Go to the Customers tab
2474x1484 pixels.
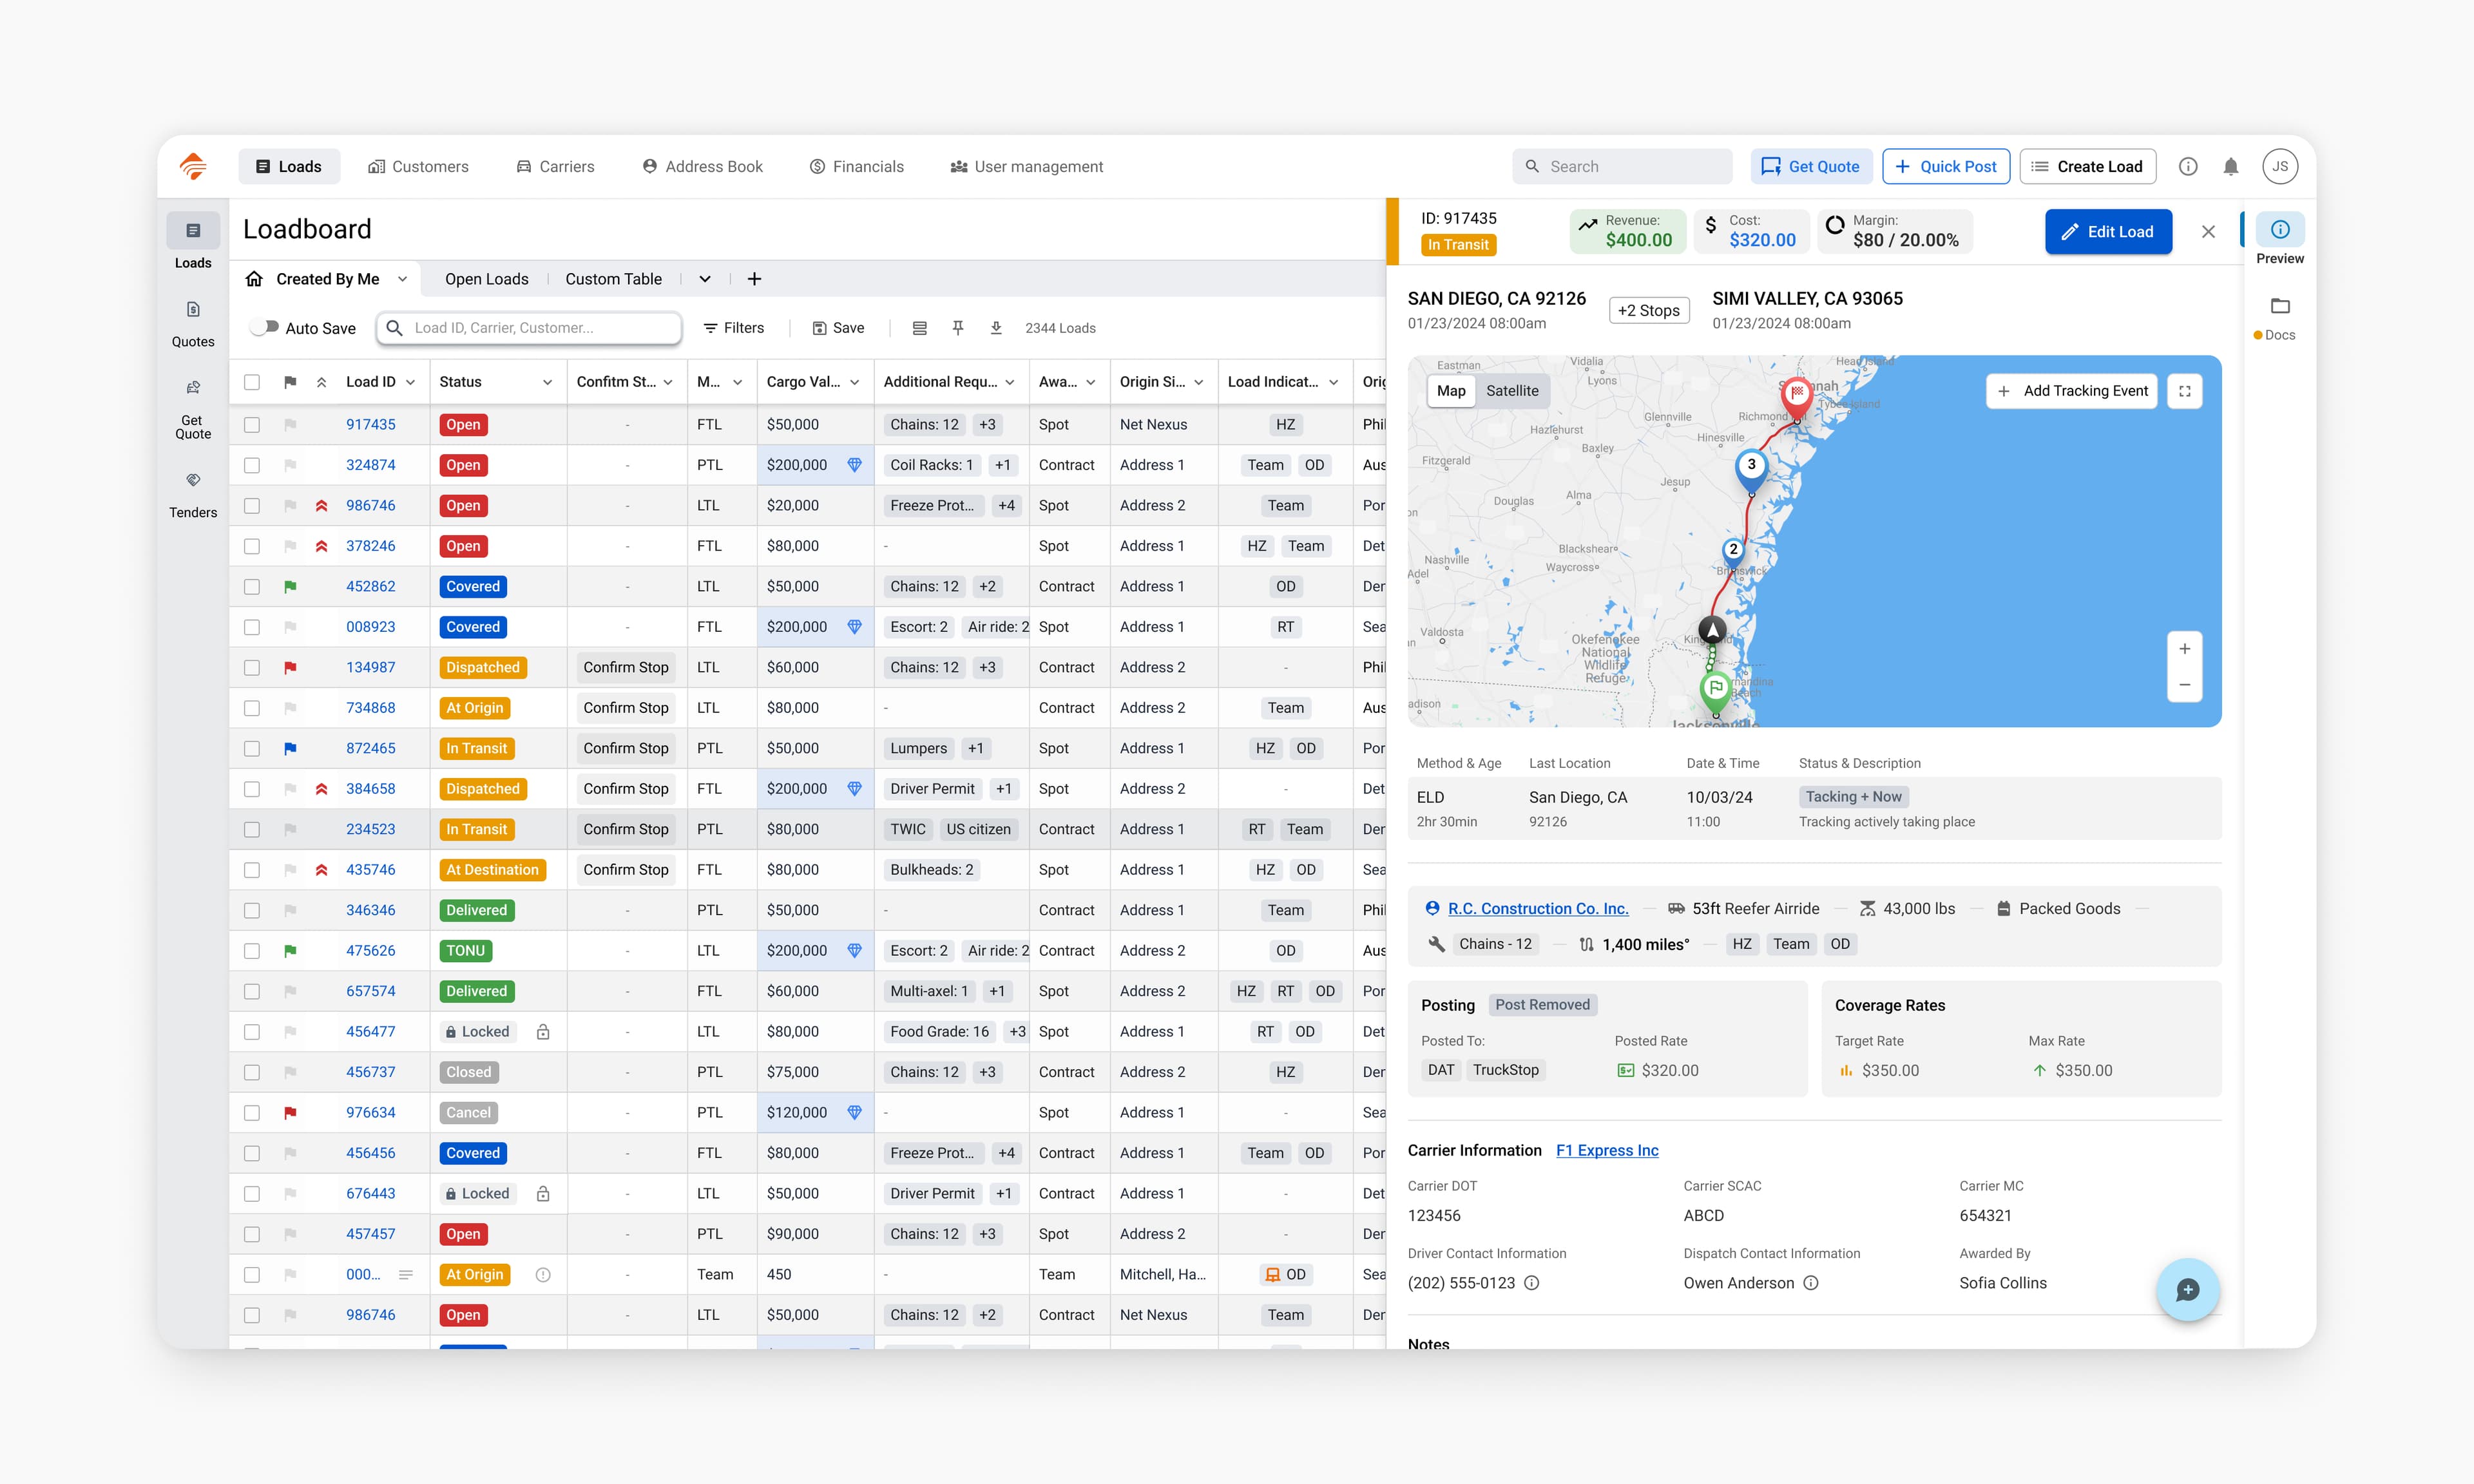point(418,167)
